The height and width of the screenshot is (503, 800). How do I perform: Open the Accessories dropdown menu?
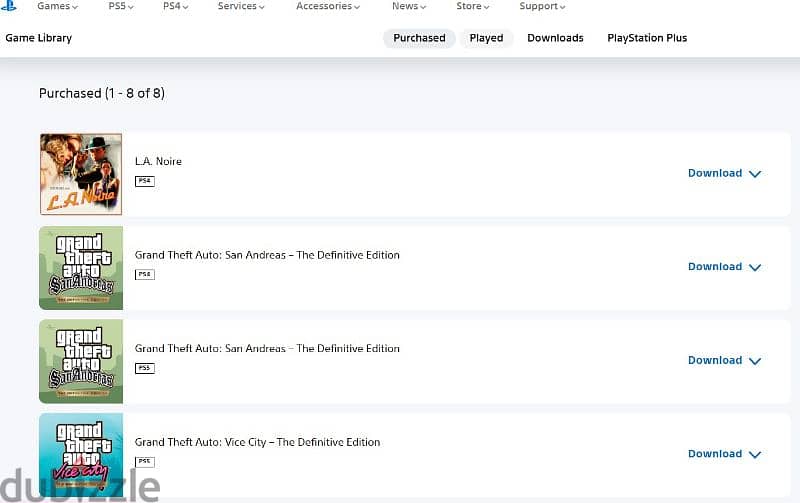[328, 6]
